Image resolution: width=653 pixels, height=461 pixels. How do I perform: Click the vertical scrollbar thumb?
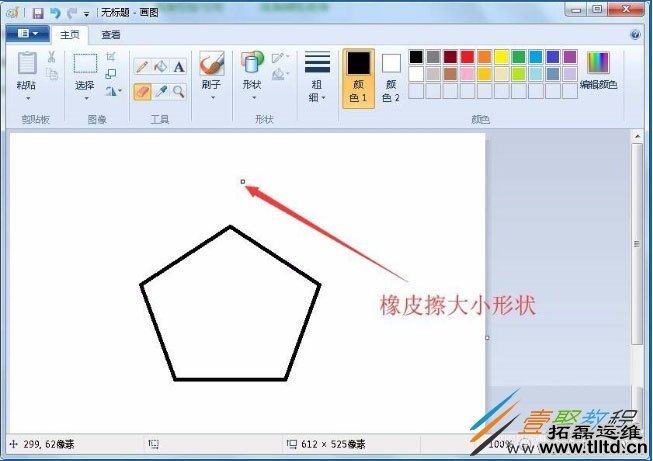pyautogui.click(x=637, y=244)
